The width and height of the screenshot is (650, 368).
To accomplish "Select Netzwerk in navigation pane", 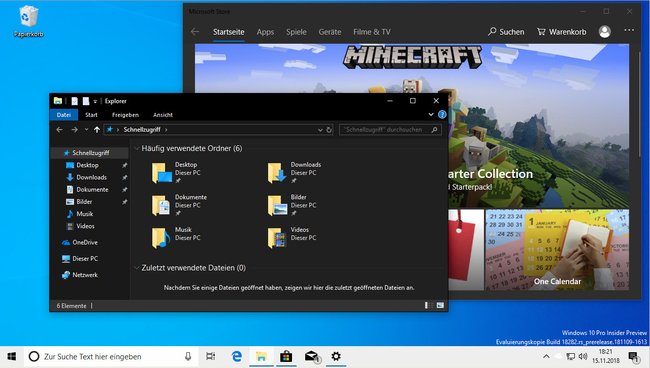I will (x=85, y=275).
